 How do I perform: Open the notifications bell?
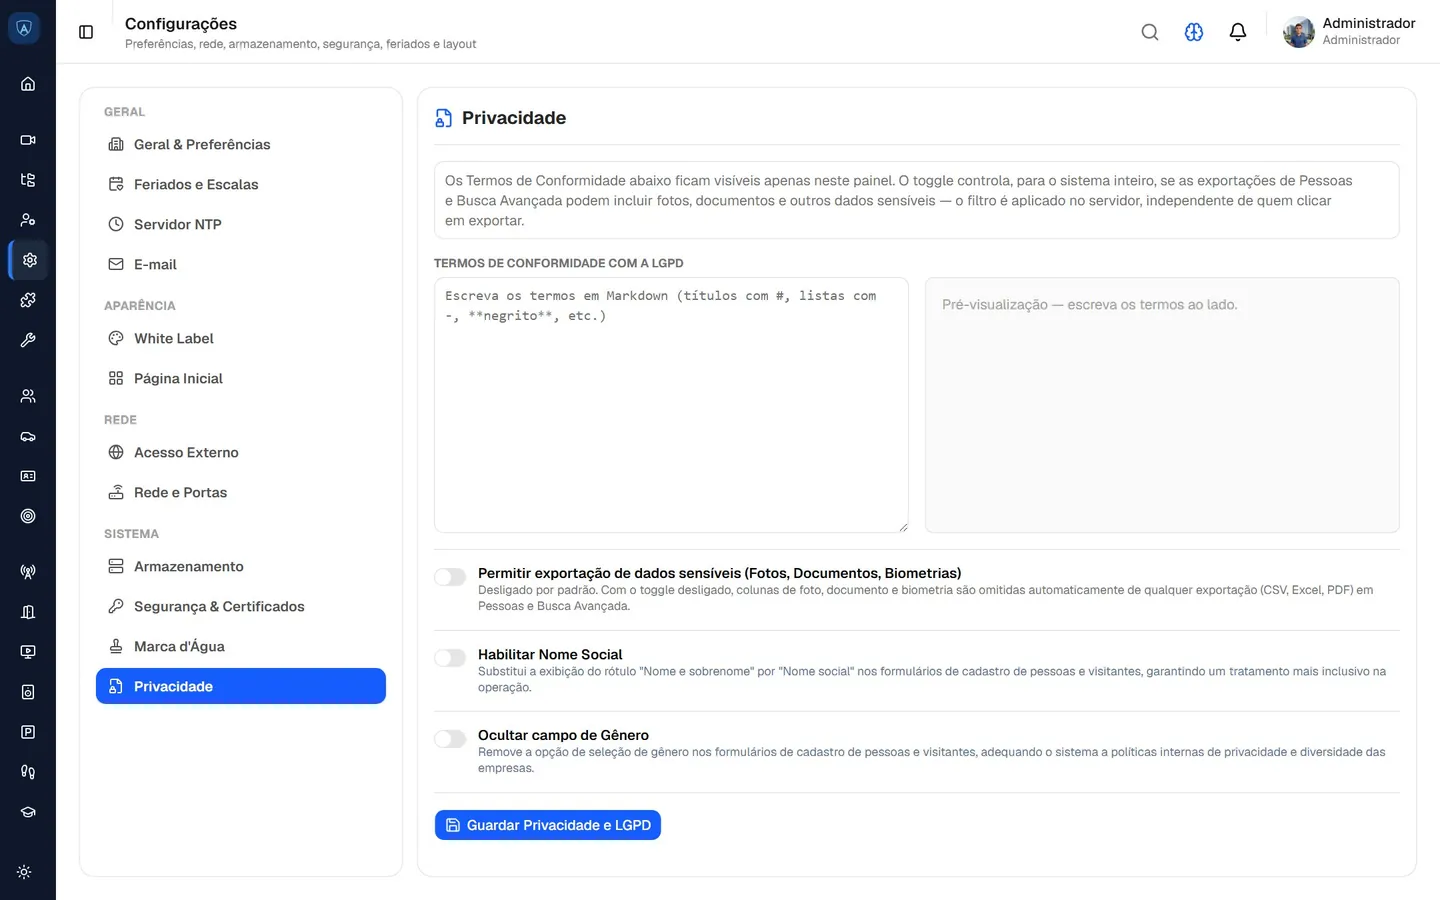pyautogui.click(x=1238, y=32)
